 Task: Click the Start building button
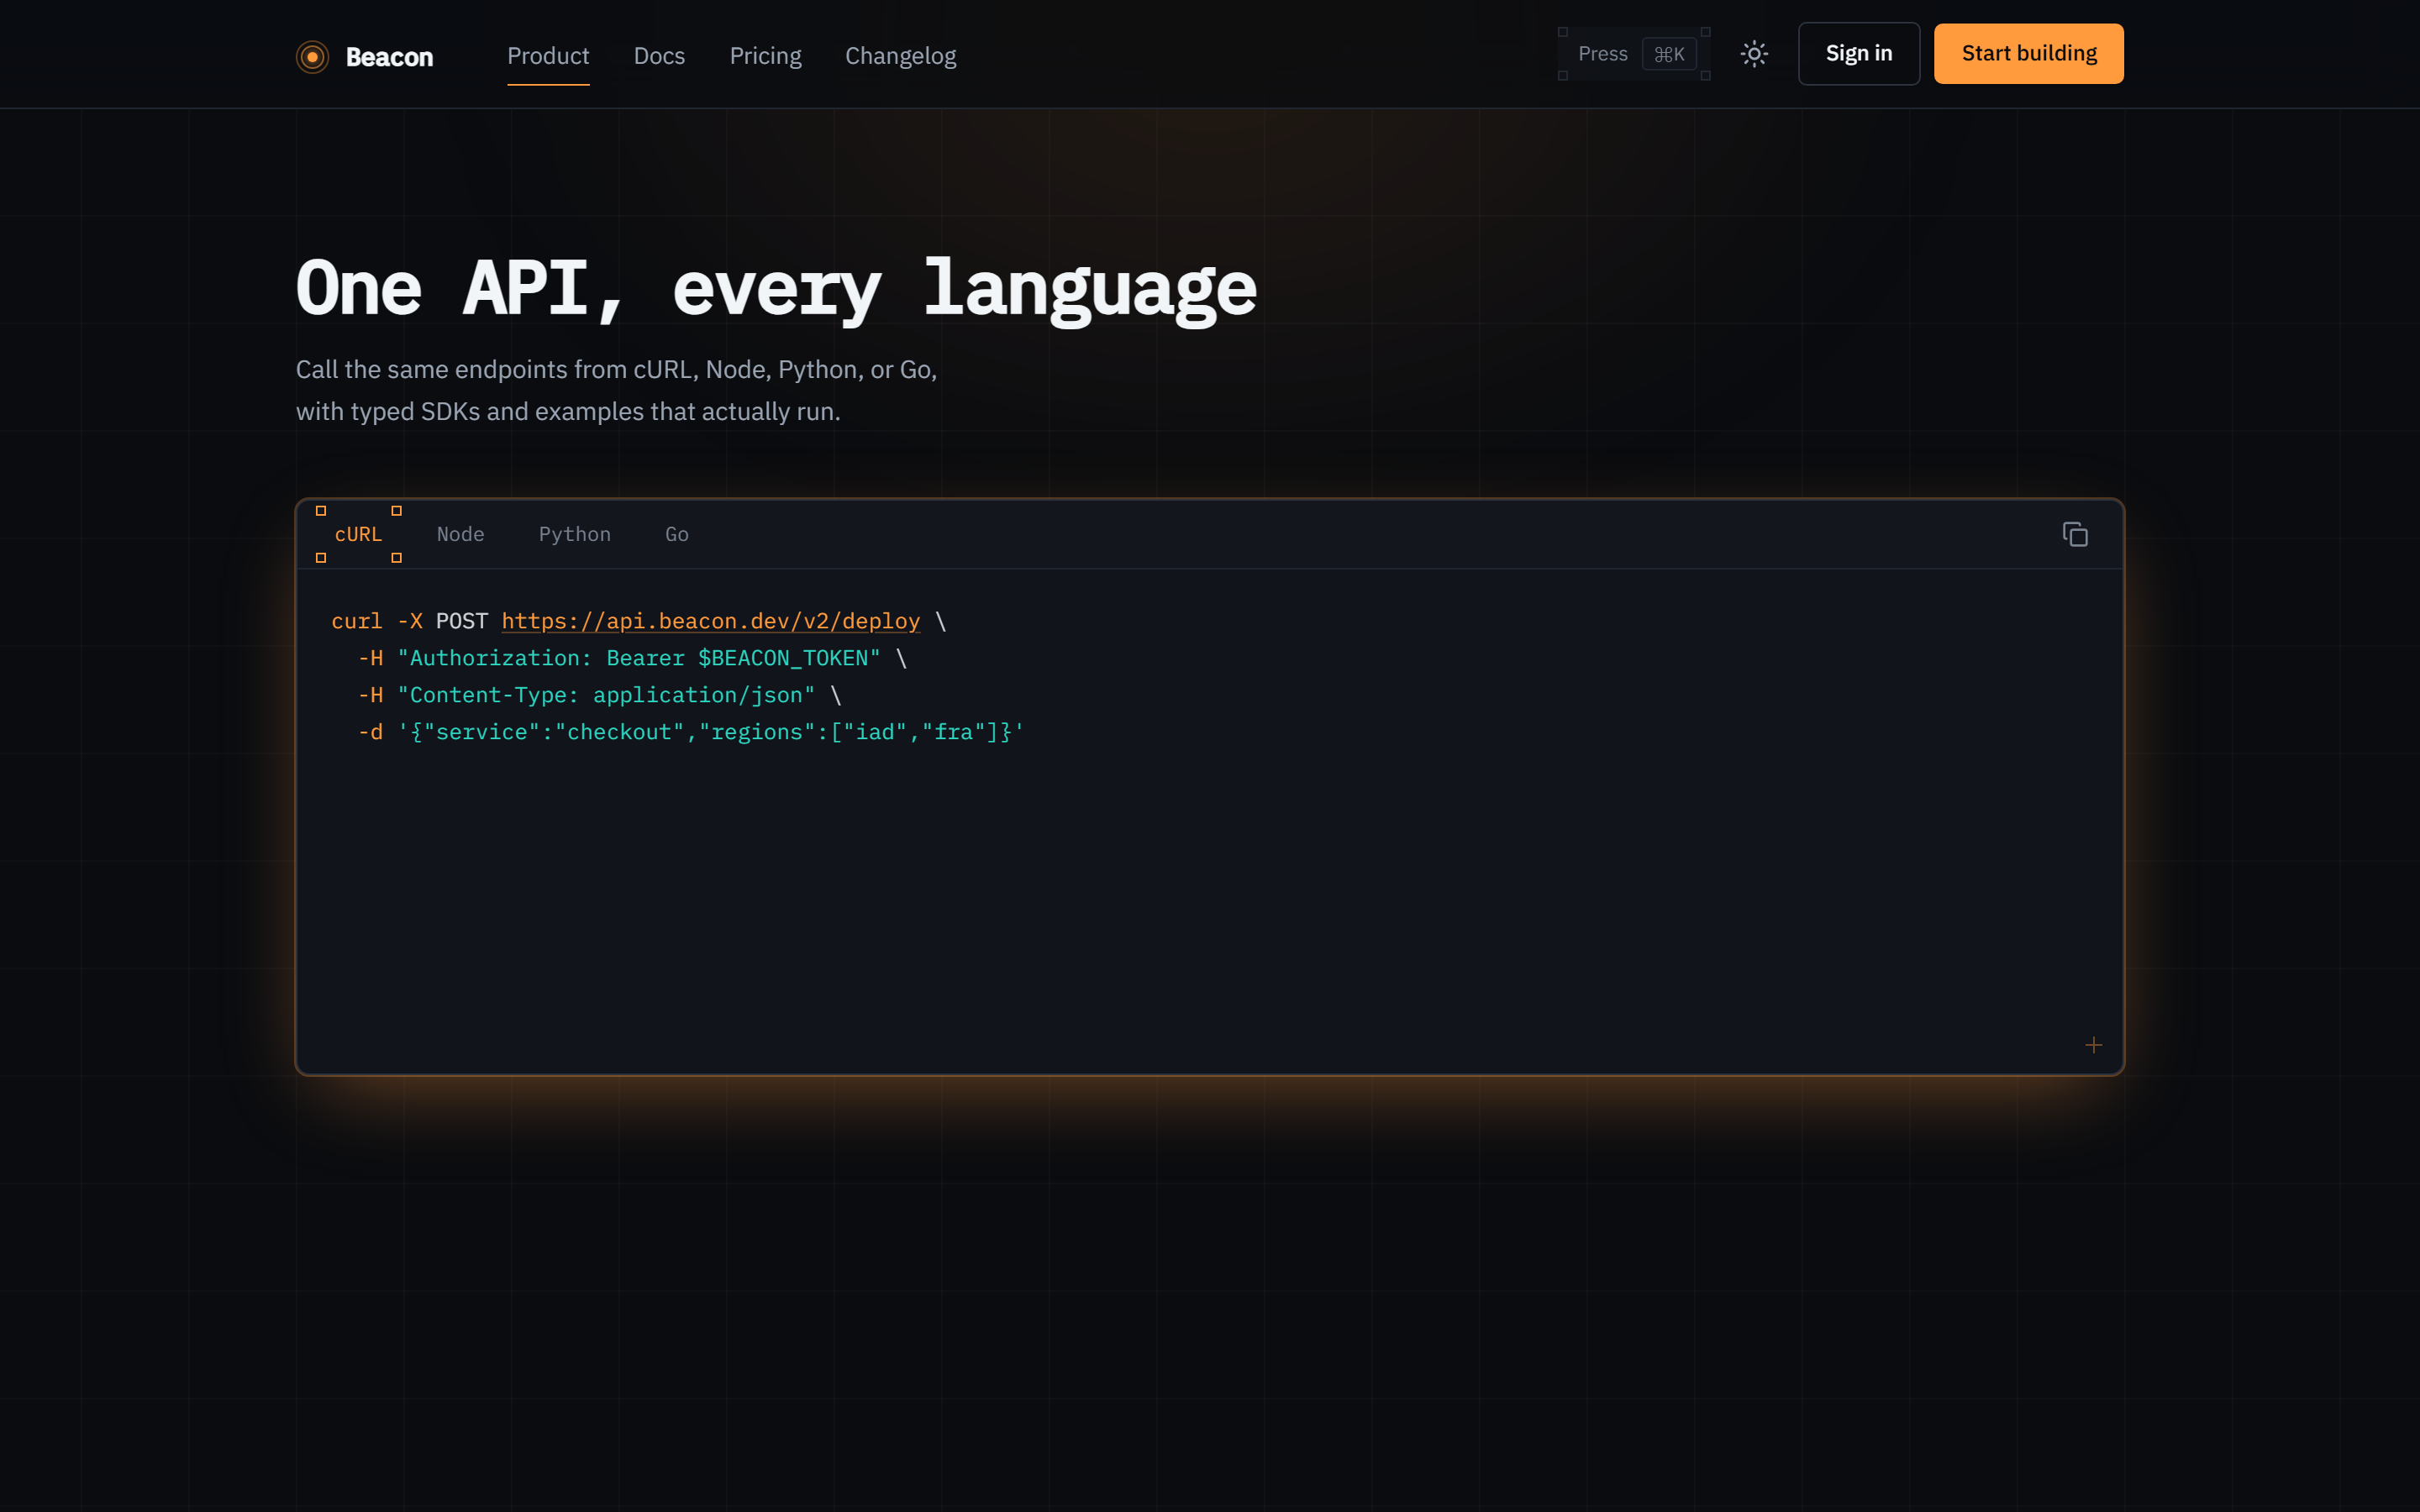(2028, 54)
